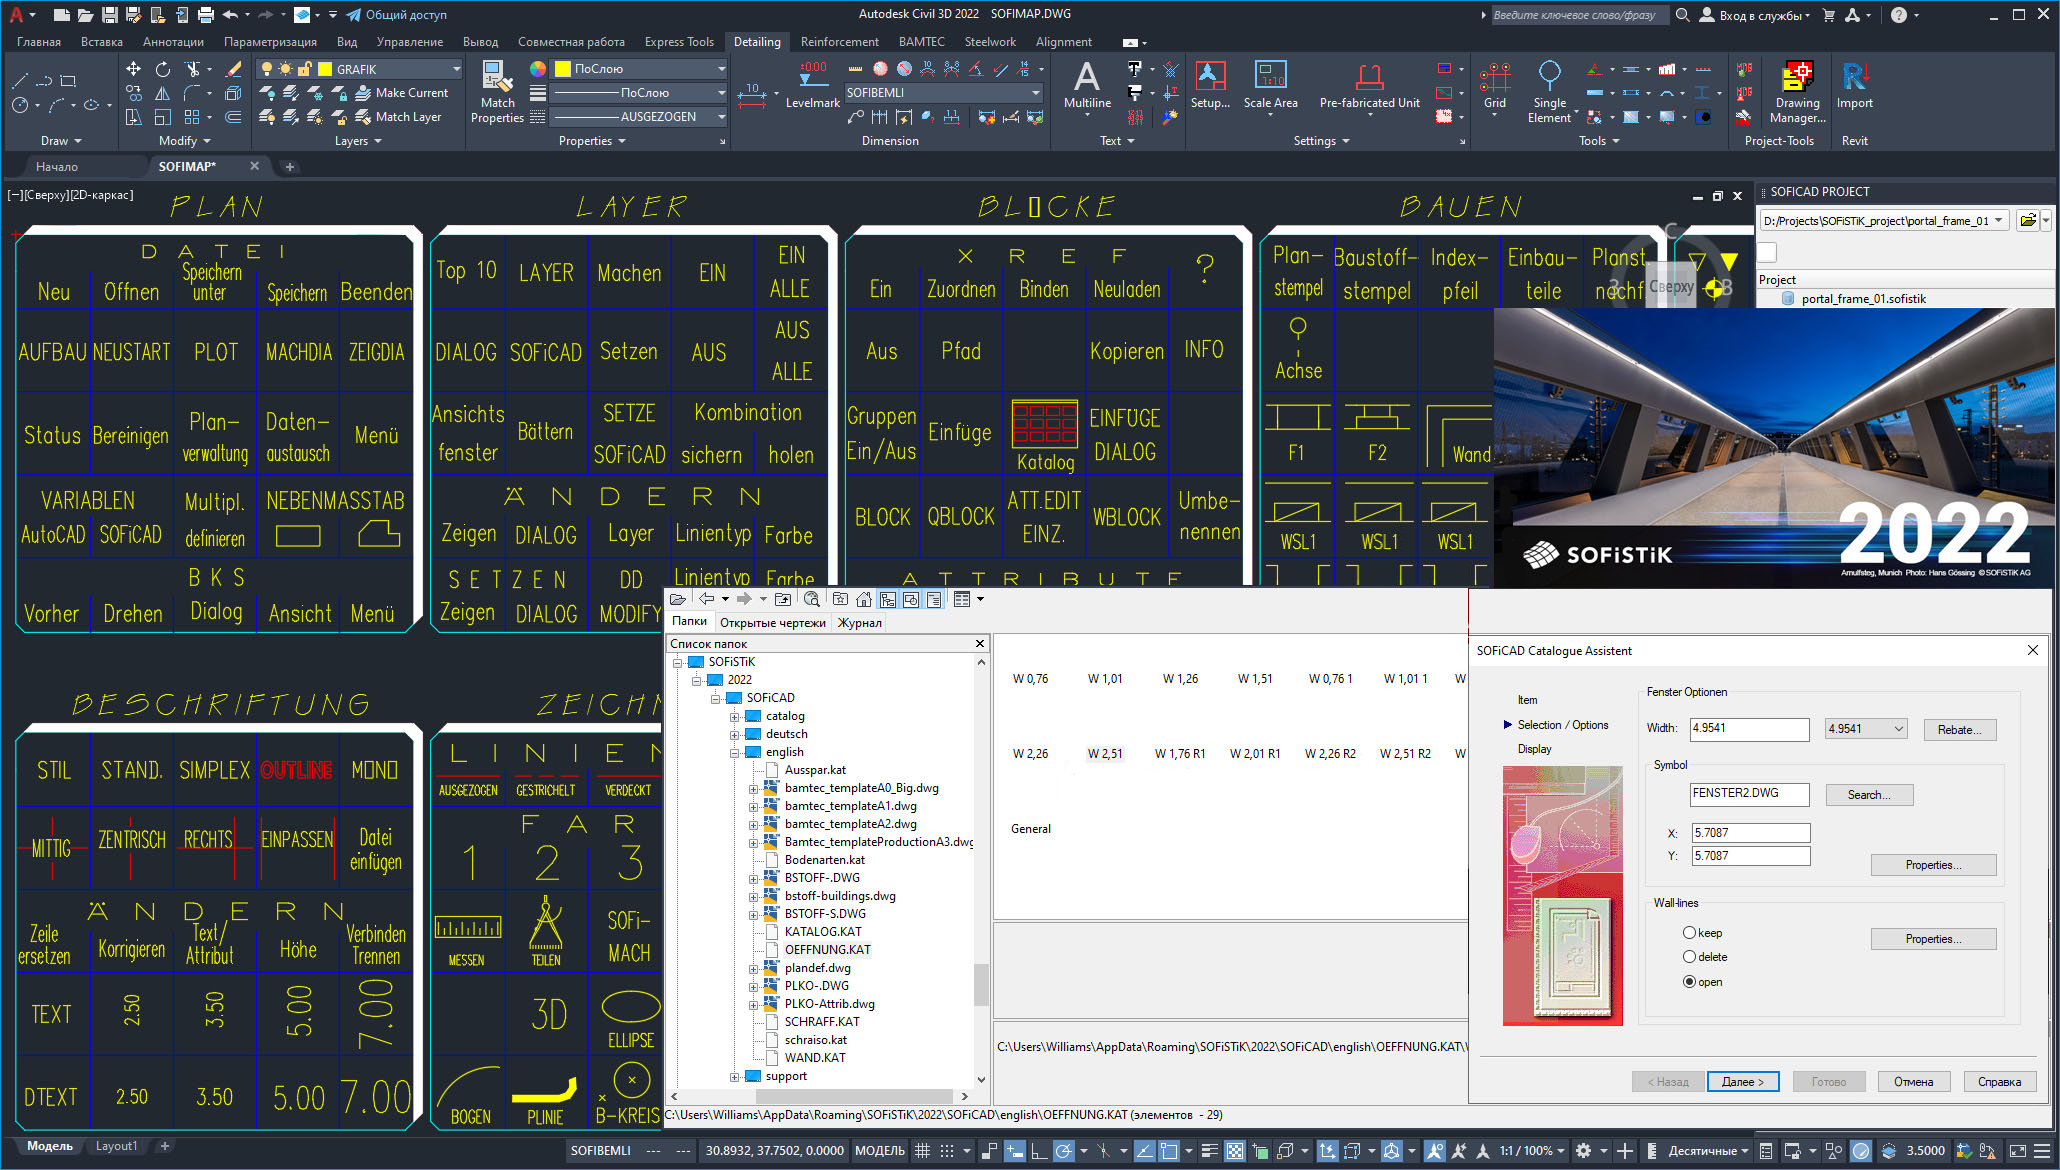This screenshot has height=1170, width=2060.
Task: Open the project path dropdown in SOFiCAD Project
Action: click(x=1999, y=221)
